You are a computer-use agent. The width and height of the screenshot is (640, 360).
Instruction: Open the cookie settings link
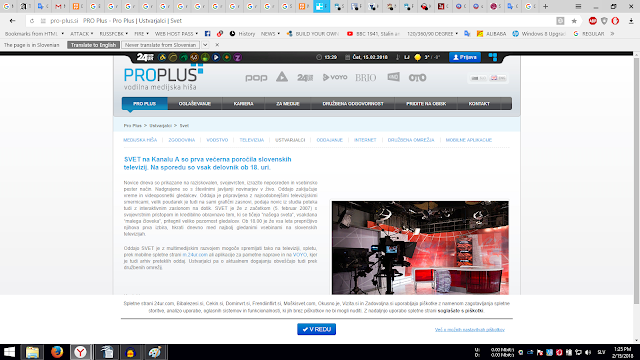pos(469,330)
